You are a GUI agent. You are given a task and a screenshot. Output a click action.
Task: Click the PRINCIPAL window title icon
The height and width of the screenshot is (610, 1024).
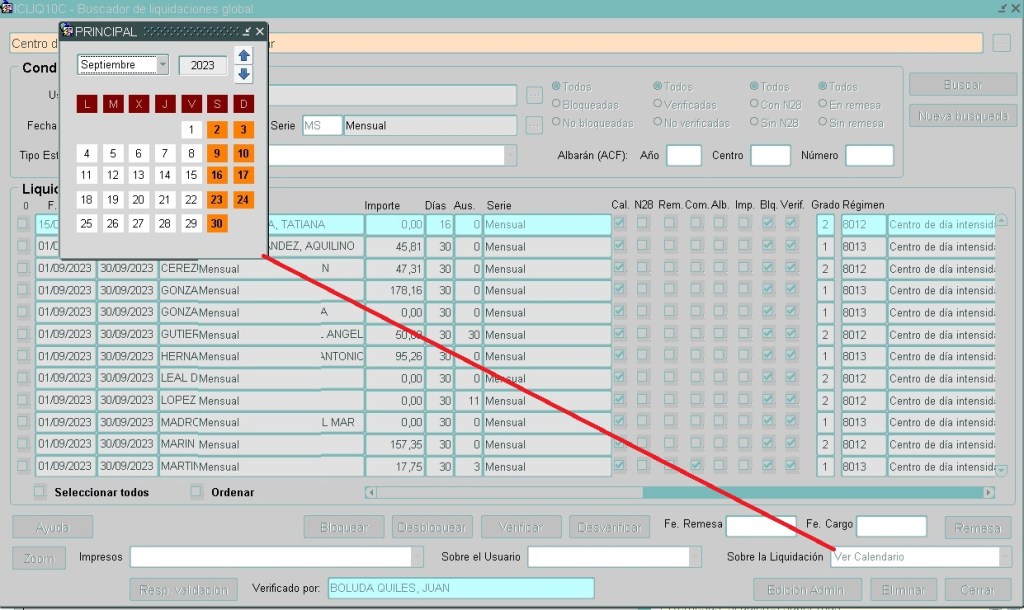click(x=67, y=31)
